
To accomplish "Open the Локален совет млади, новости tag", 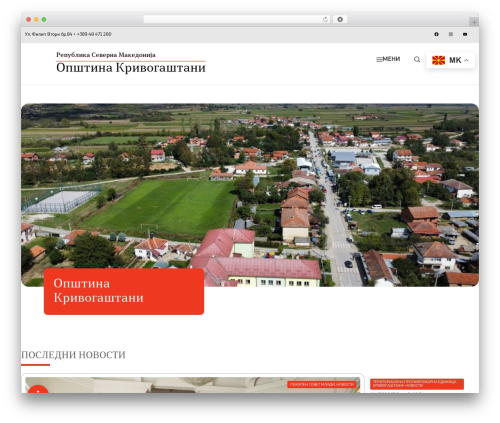I will click(322, 384).
